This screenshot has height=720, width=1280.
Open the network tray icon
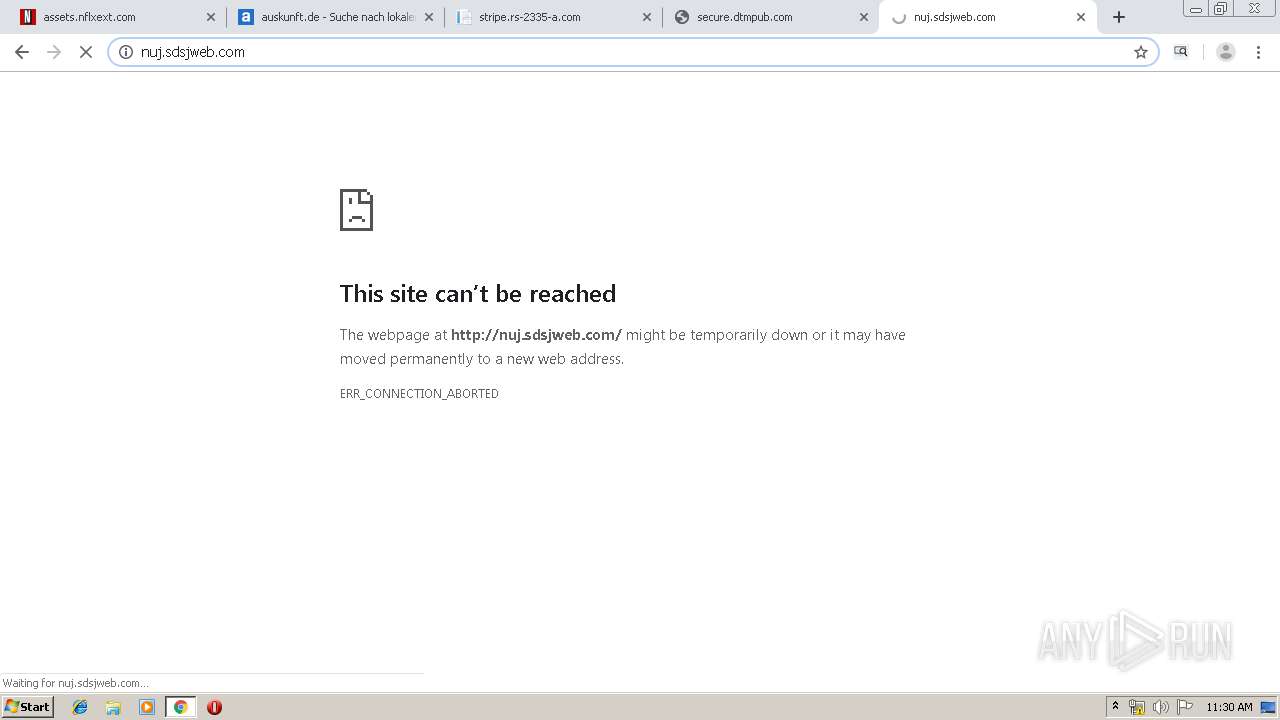pos(1137,707)
